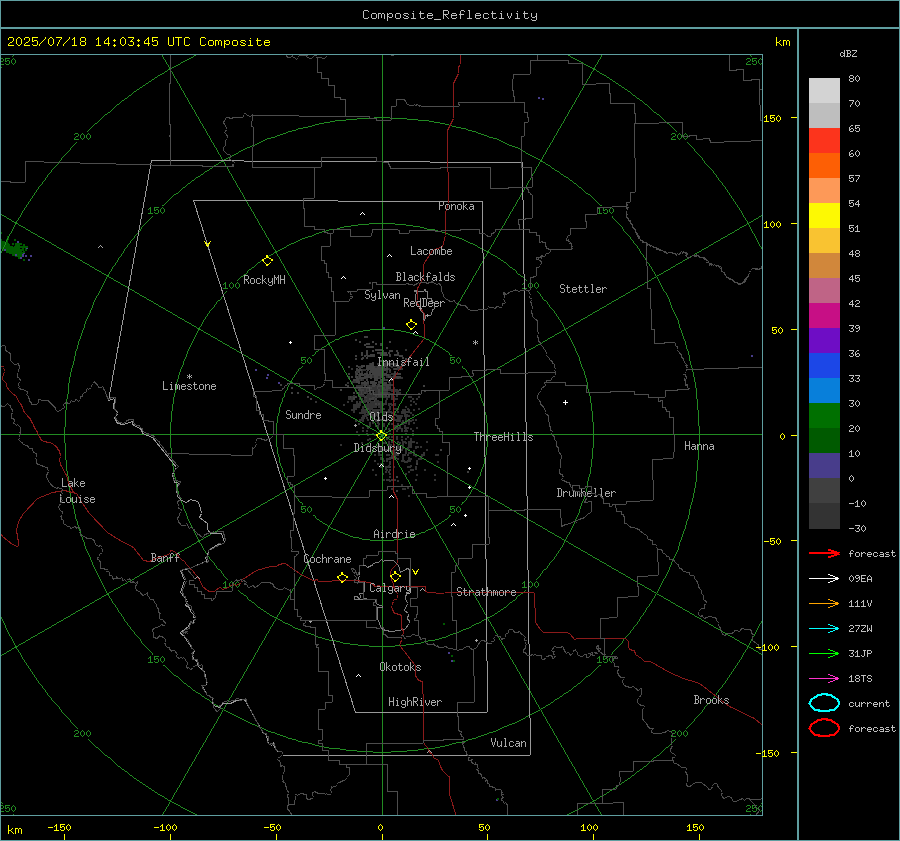The image size is (900, 841).
Task: Click the Banff label
Action: point(165,558)
